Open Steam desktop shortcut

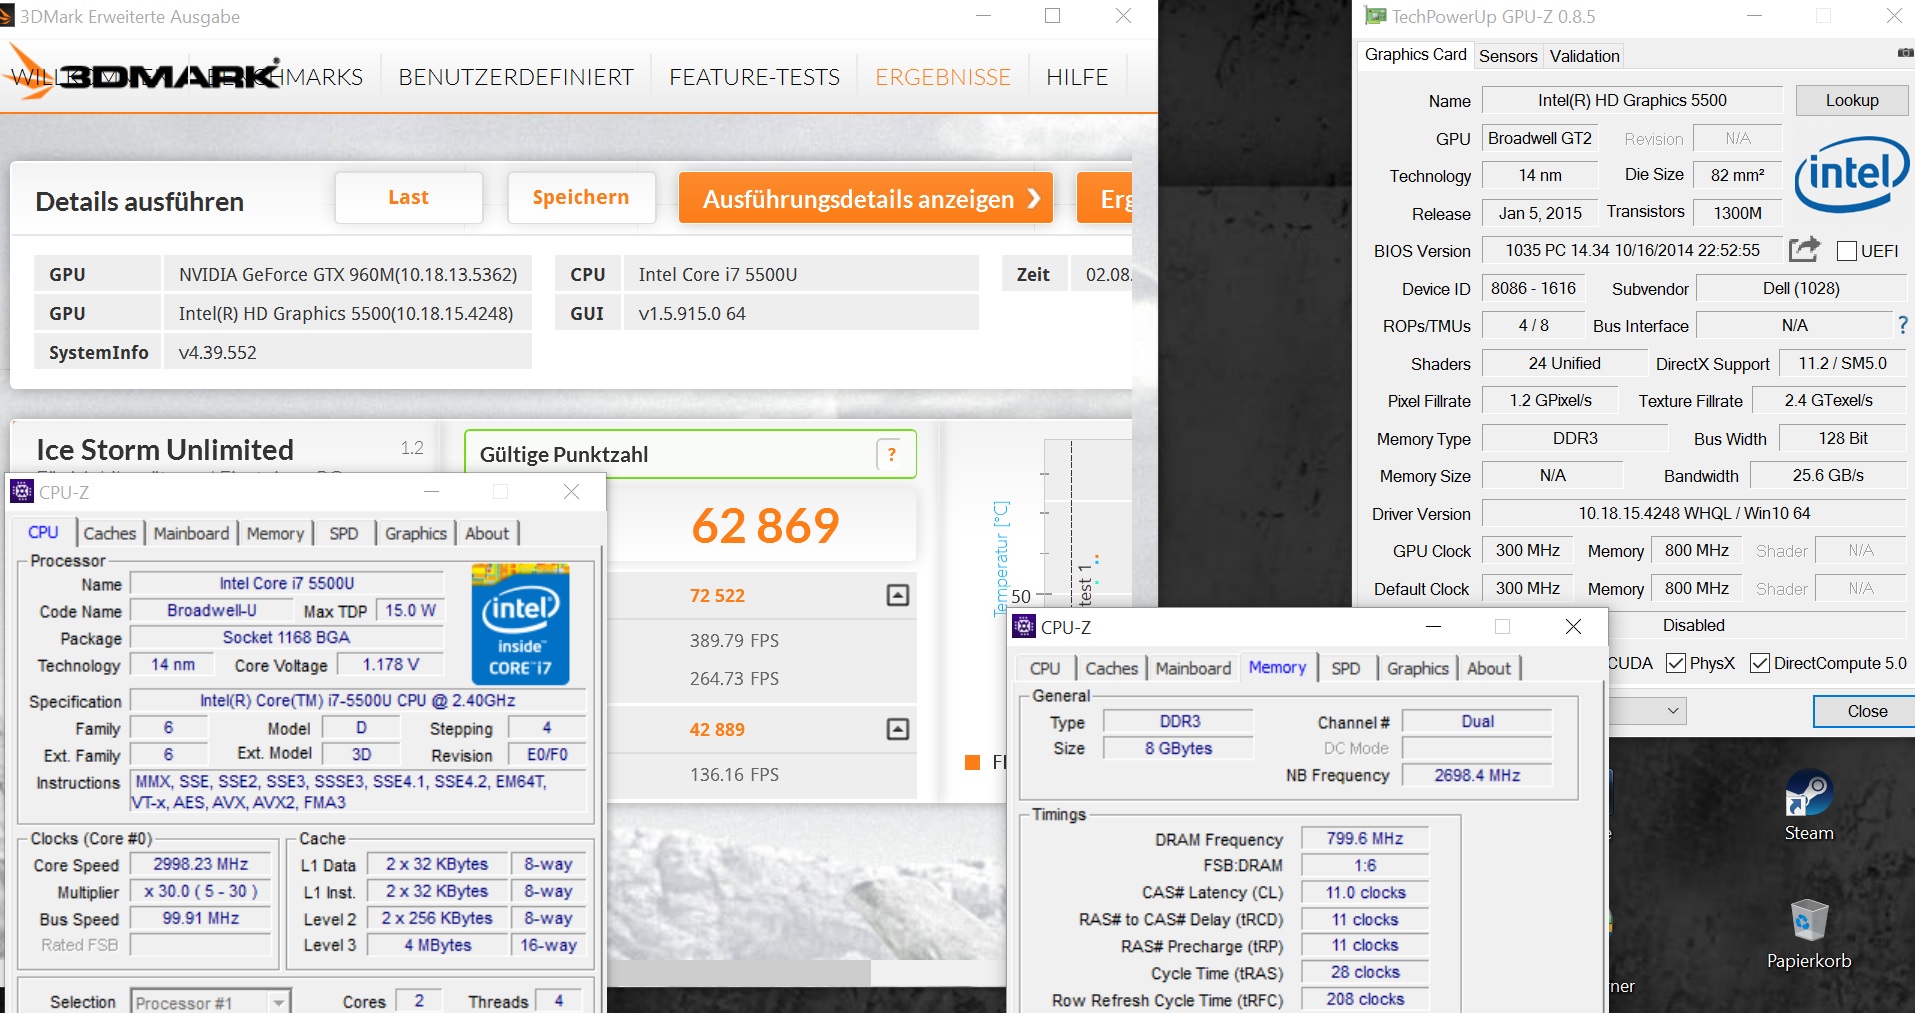(x=1809, y=804)
